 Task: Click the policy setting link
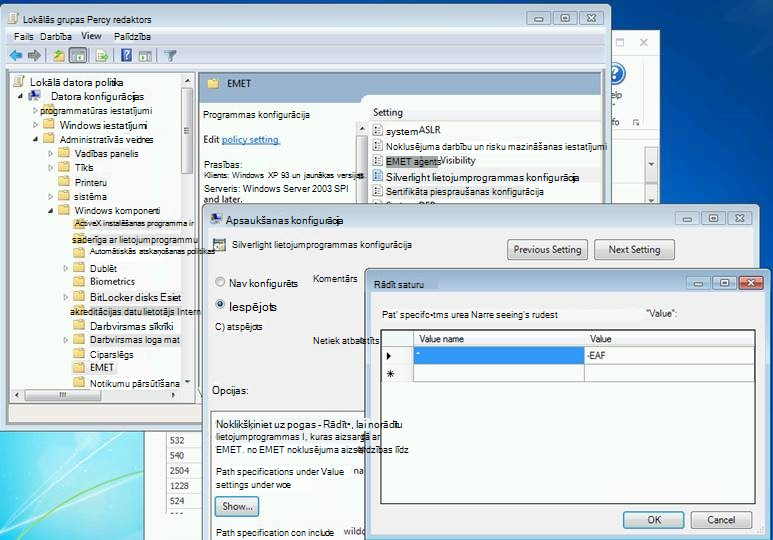(x=250, y=140)
